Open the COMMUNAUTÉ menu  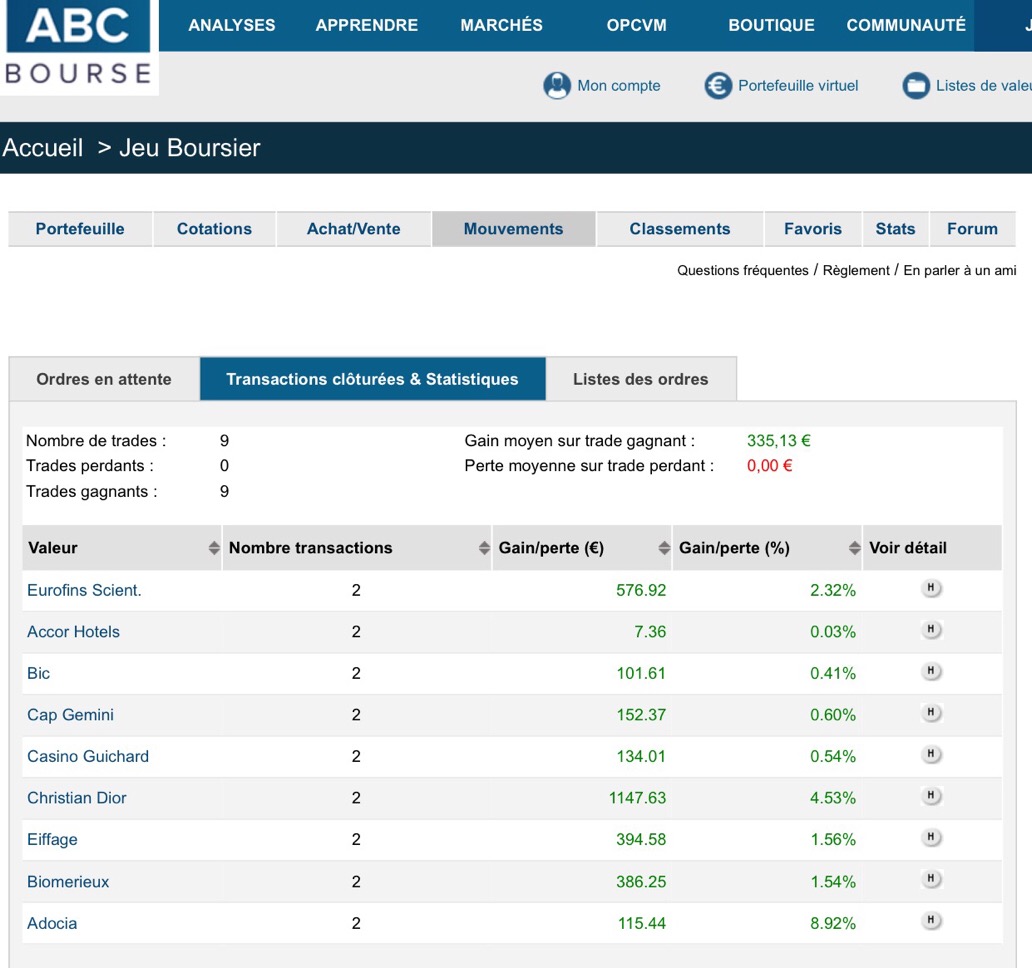click(906, 25)
